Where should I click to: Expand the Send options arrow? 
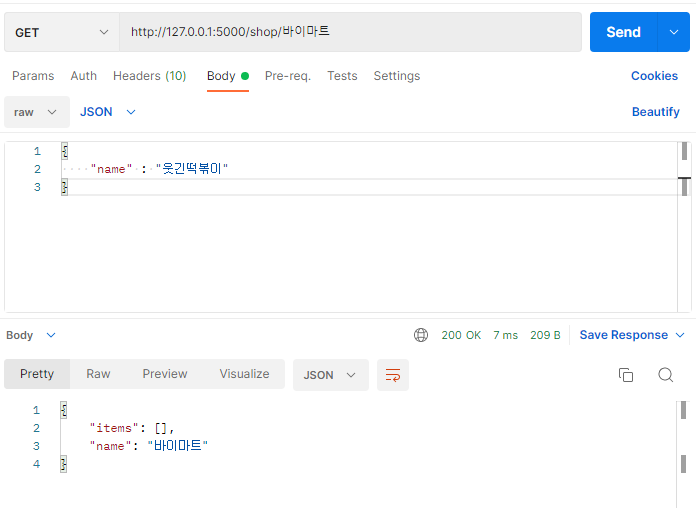pos(674,32)
